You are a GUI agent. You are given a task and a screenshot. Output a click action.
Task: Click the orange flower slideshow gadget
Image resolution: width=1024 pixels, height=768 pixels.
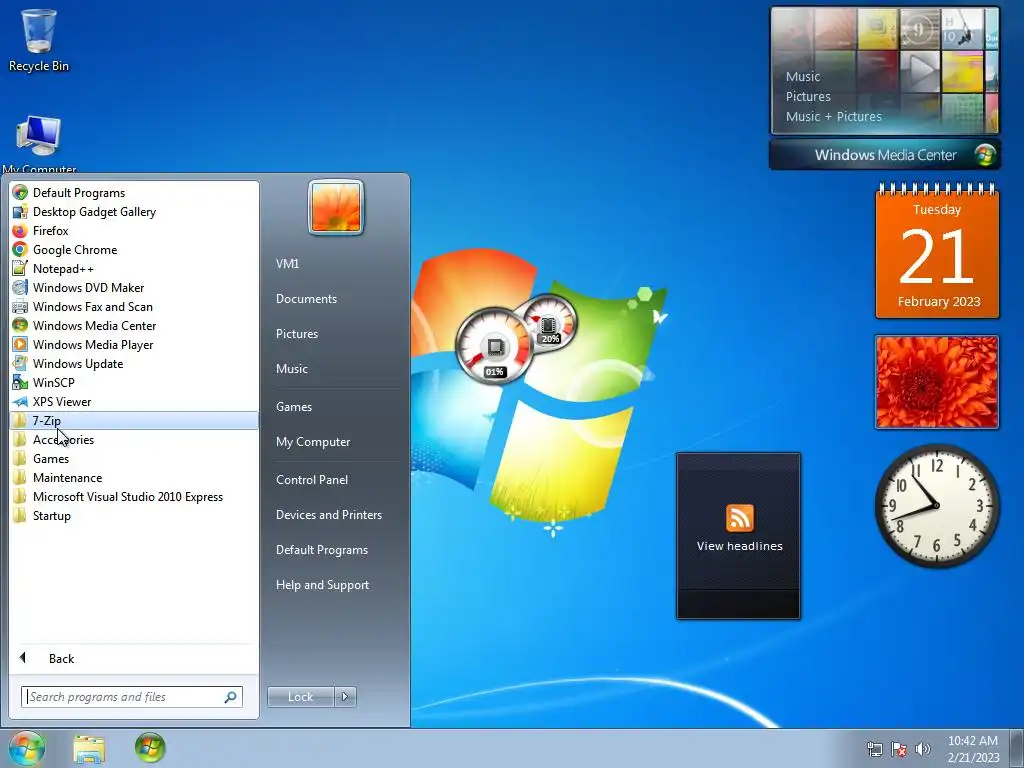point(936,382)
